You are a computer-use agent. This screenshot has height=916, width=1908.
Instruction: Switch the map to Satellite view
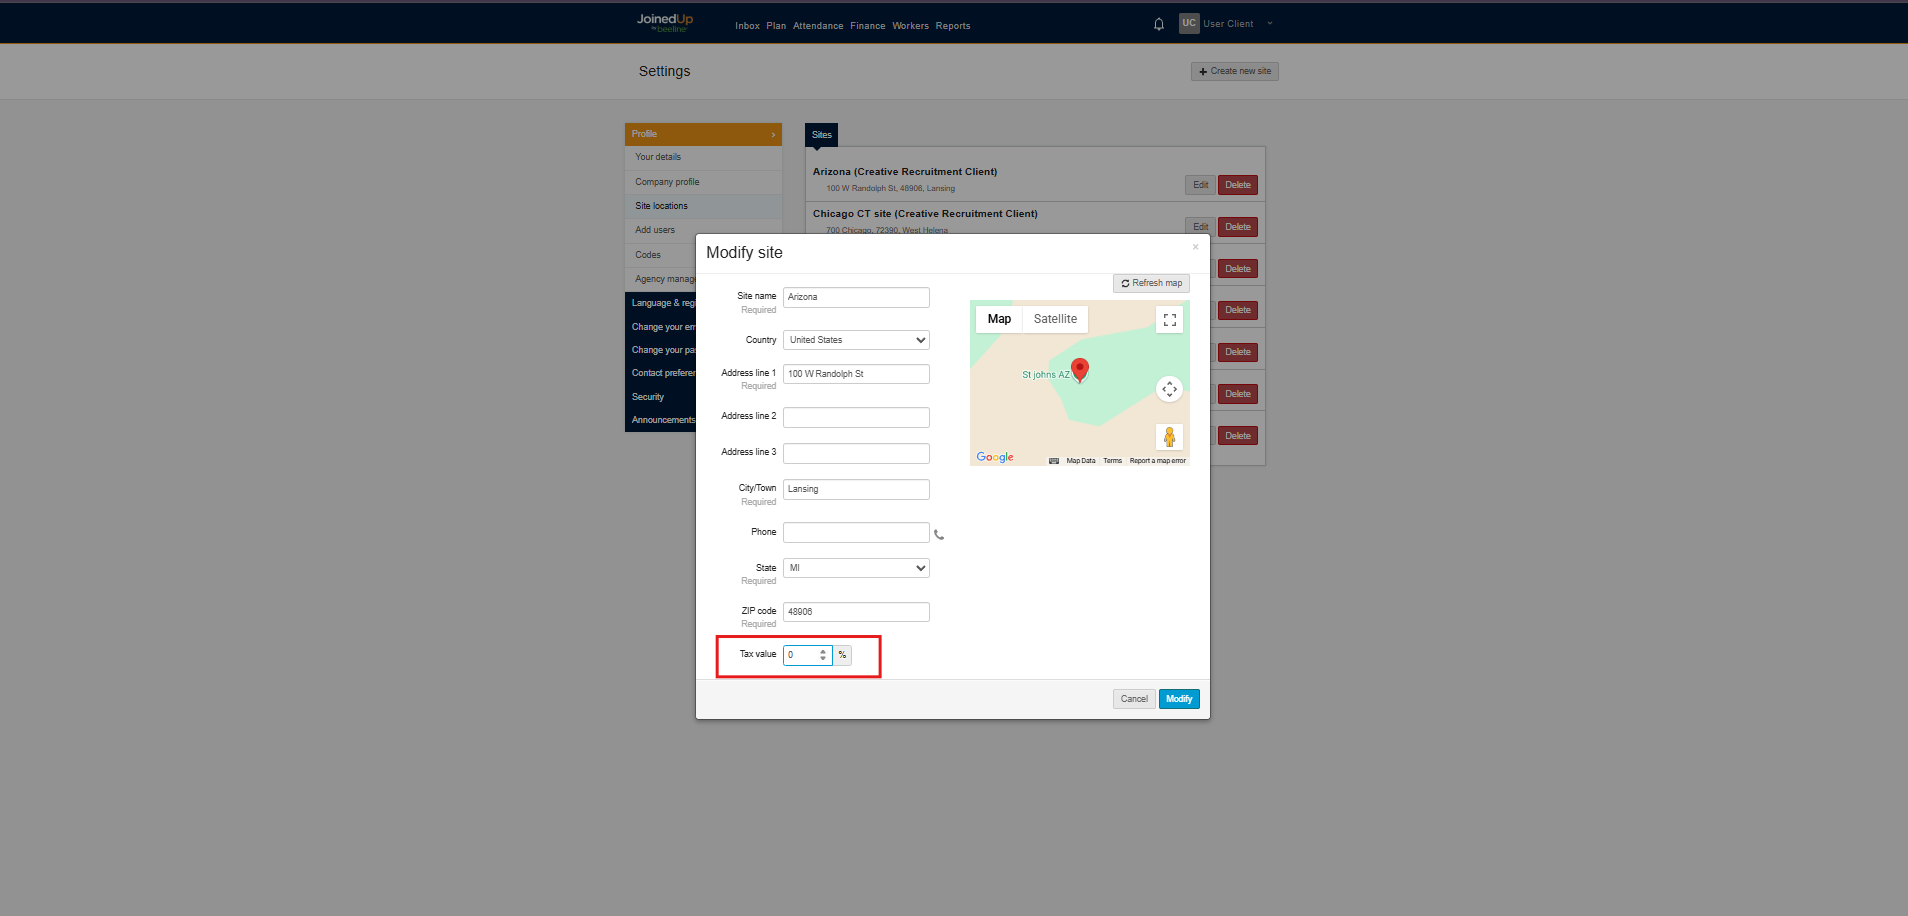(x=1055, y=319)
